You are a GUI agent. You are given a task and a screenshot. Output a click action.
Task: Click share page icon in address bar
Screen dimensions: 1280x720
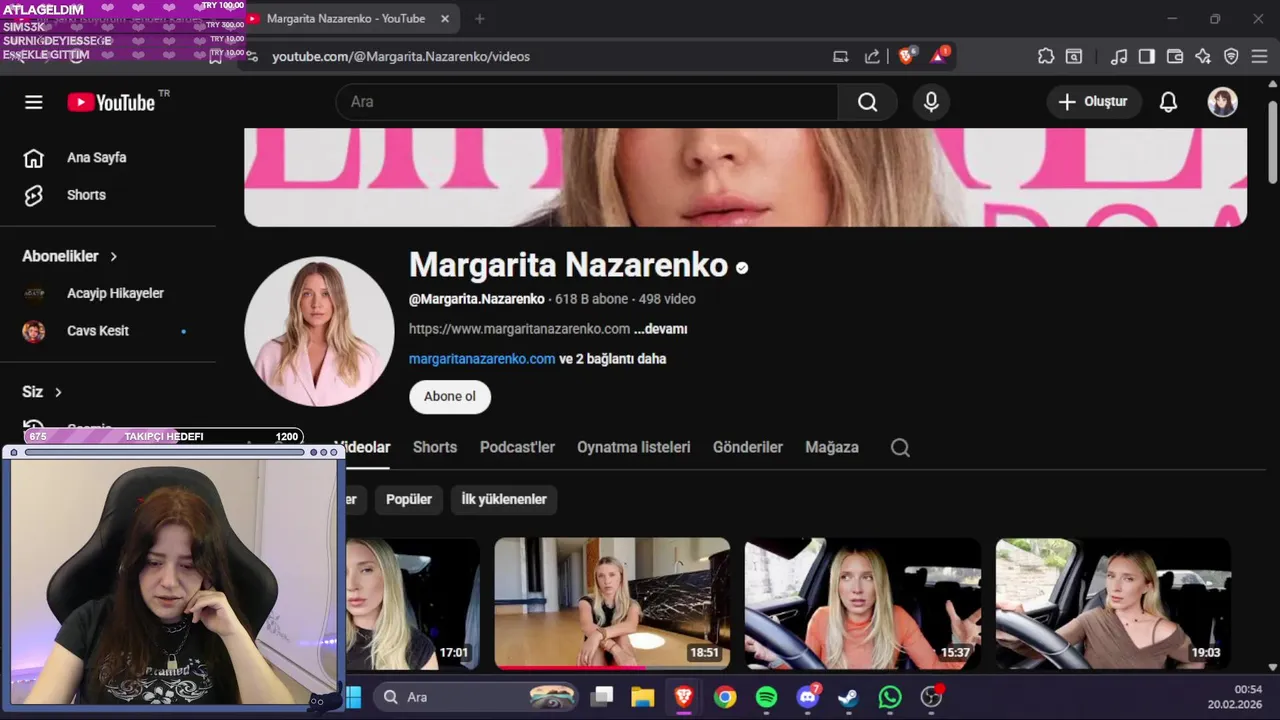pyautogui.click(x=872, y=56)
